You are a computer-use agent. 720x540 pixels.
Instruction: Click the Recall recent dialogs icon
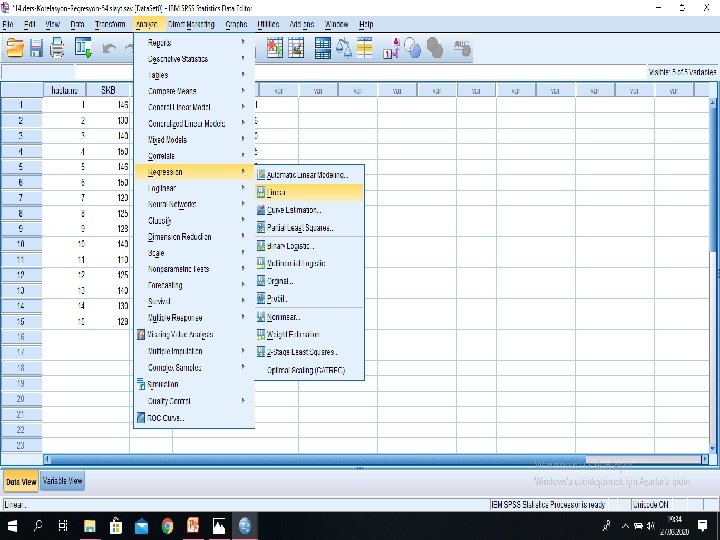(x=83, y=48)
